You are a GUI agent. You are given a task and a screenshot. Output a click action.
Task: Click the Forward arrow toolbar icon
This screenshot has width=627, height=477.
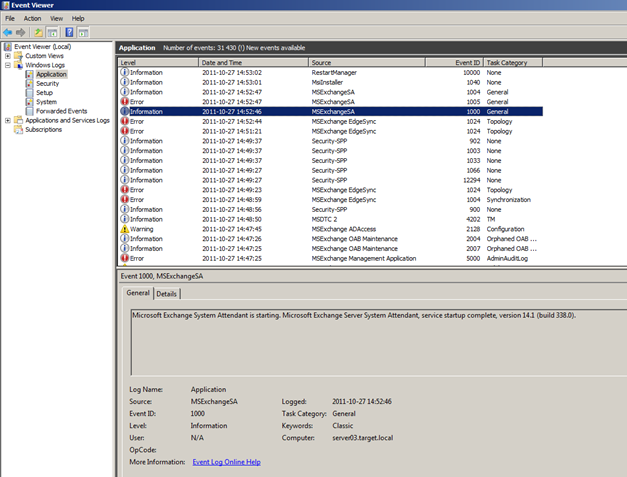[x=20, y=32]
